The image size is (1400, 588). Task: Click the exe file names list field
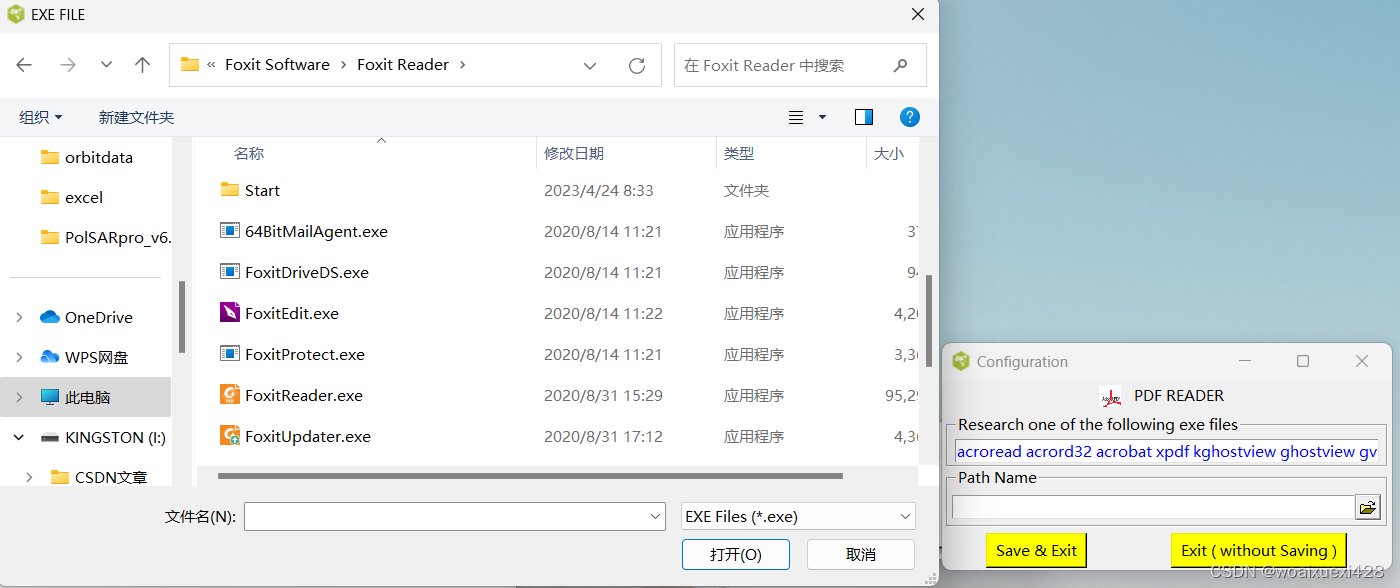[x=1166, y=452]
